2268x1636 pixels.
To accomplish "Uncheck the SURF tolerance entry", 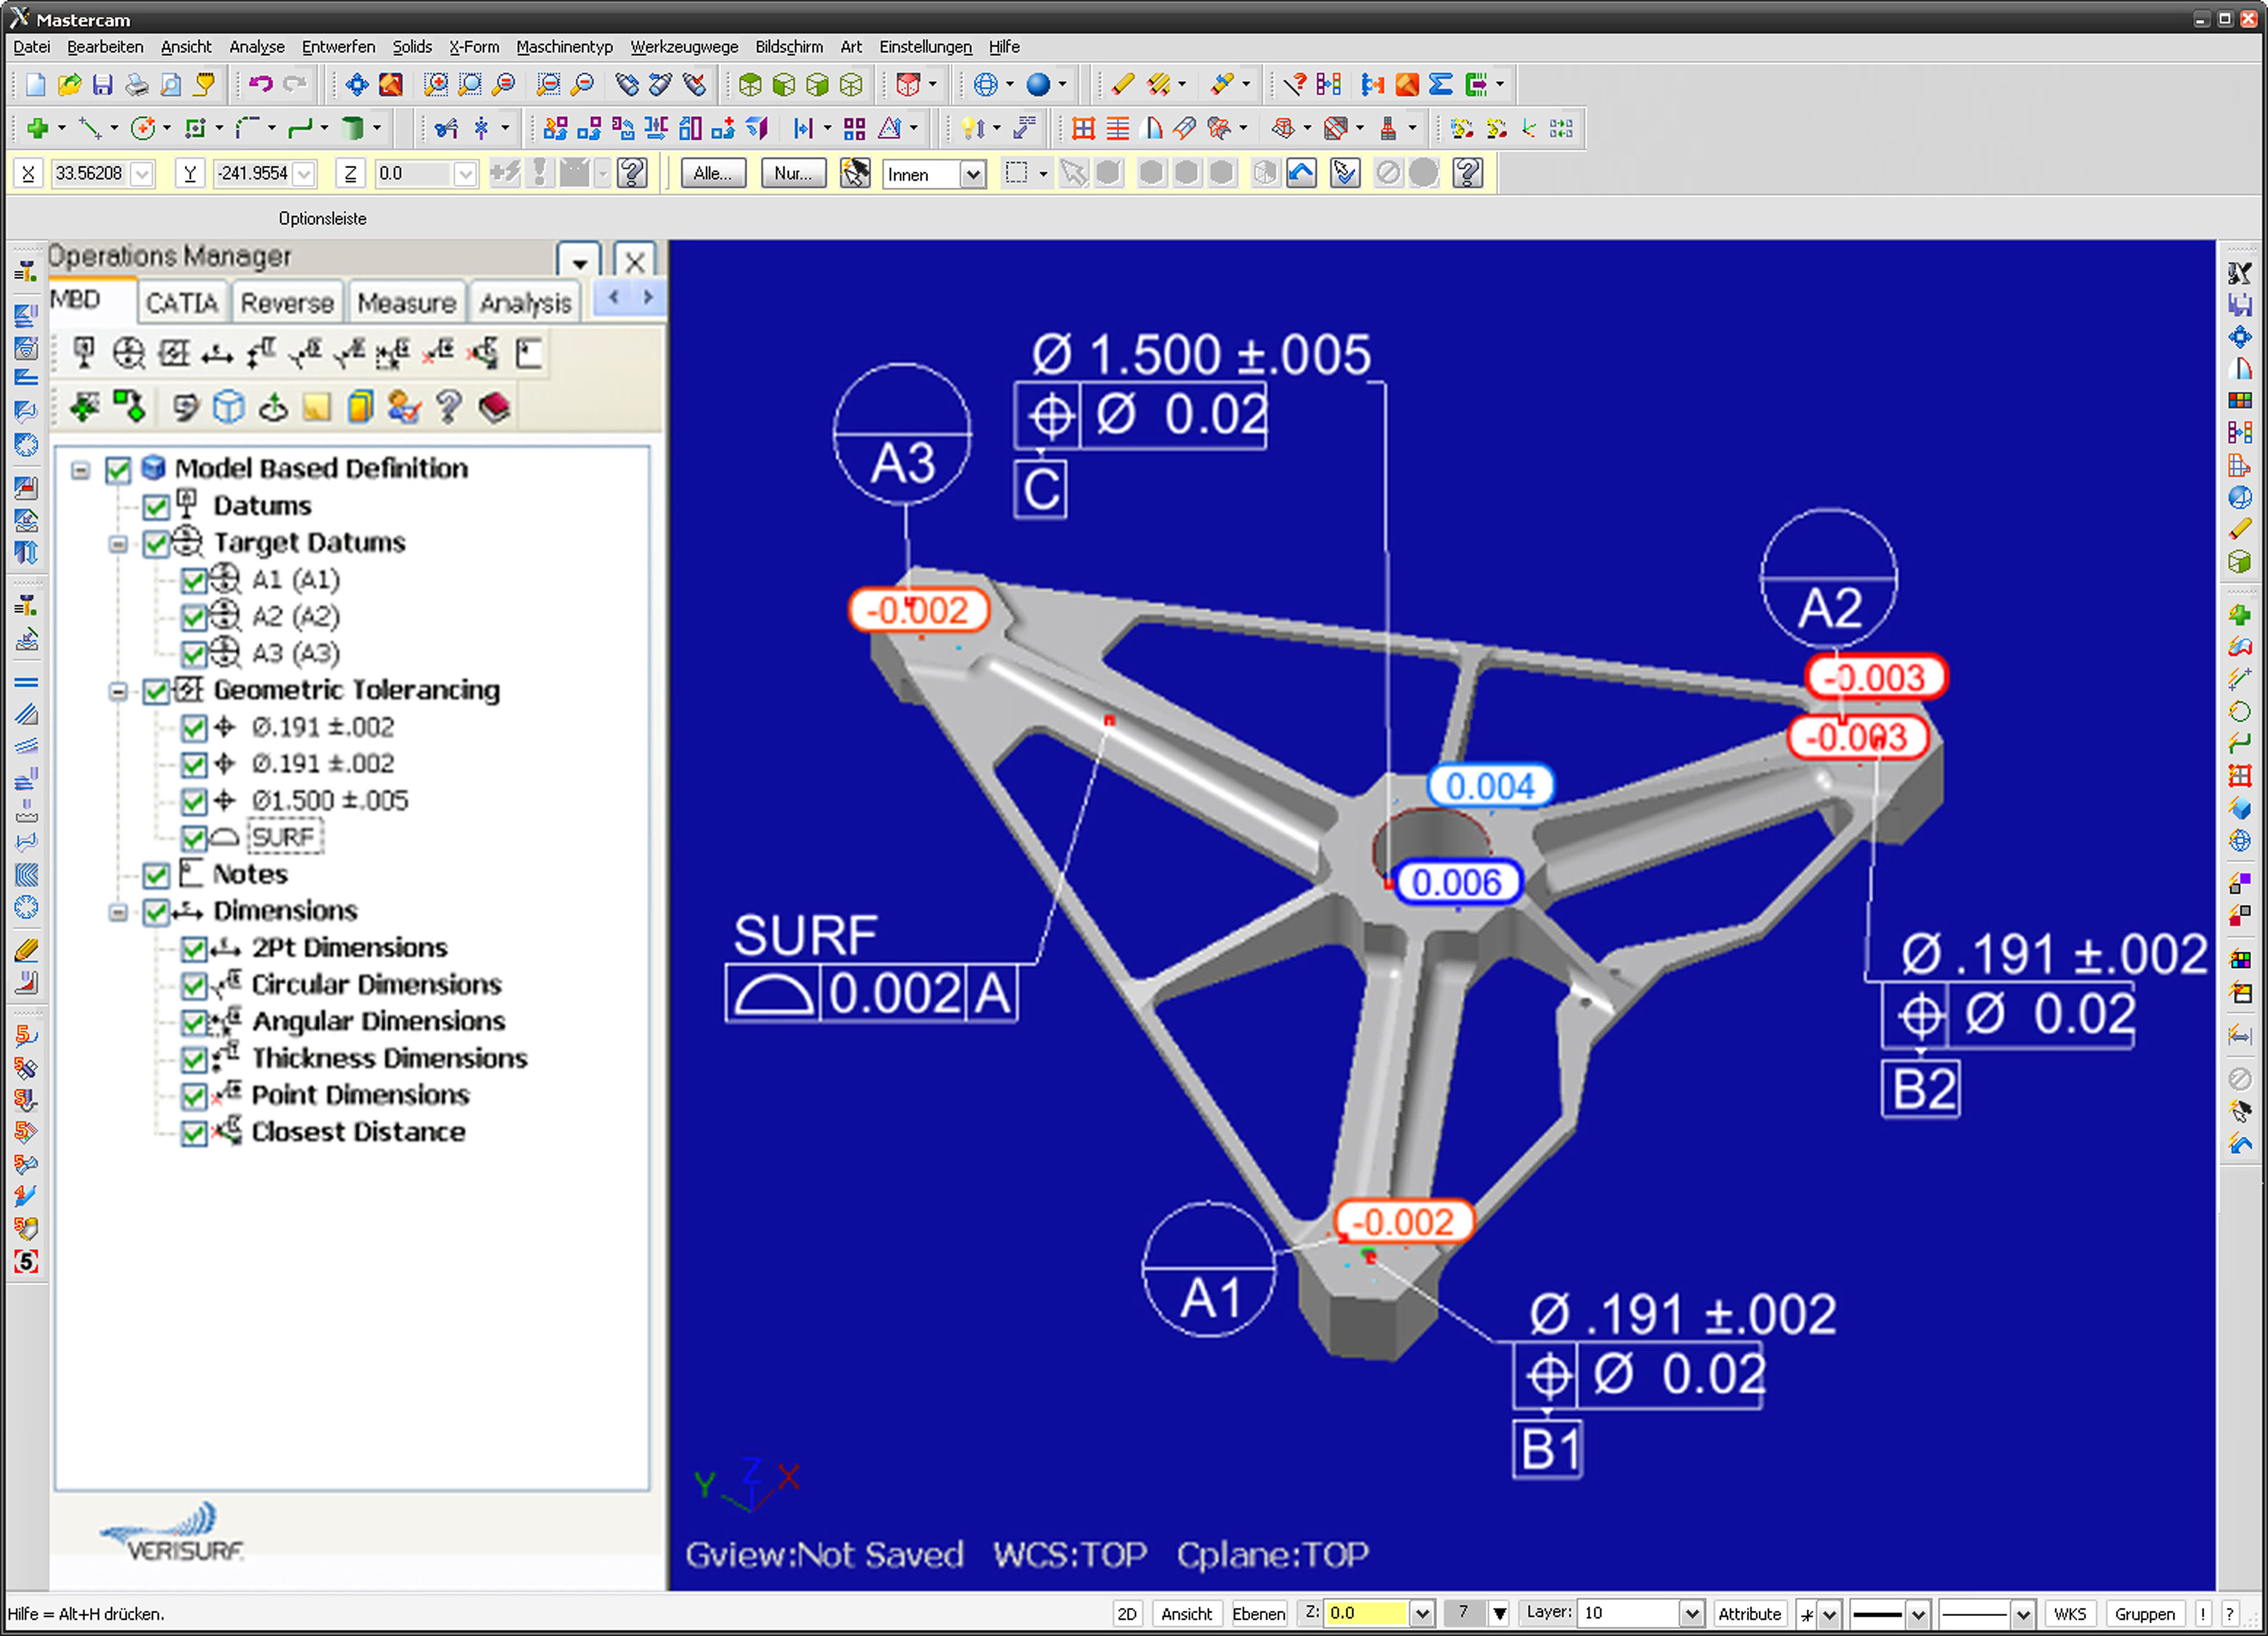I will [194, 838].
